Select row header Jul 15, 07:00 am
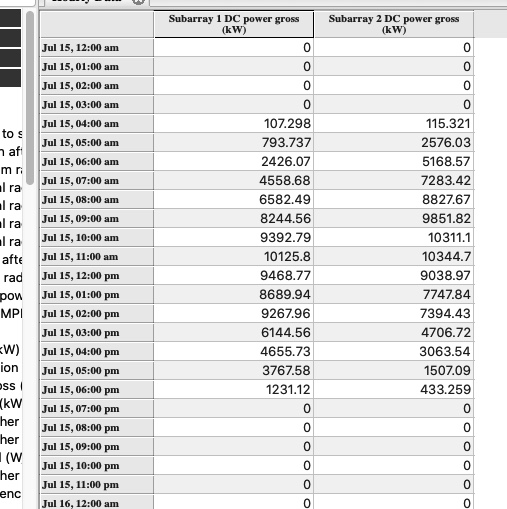This screenshot has height=509, width=507. click(x=97, y=181)
